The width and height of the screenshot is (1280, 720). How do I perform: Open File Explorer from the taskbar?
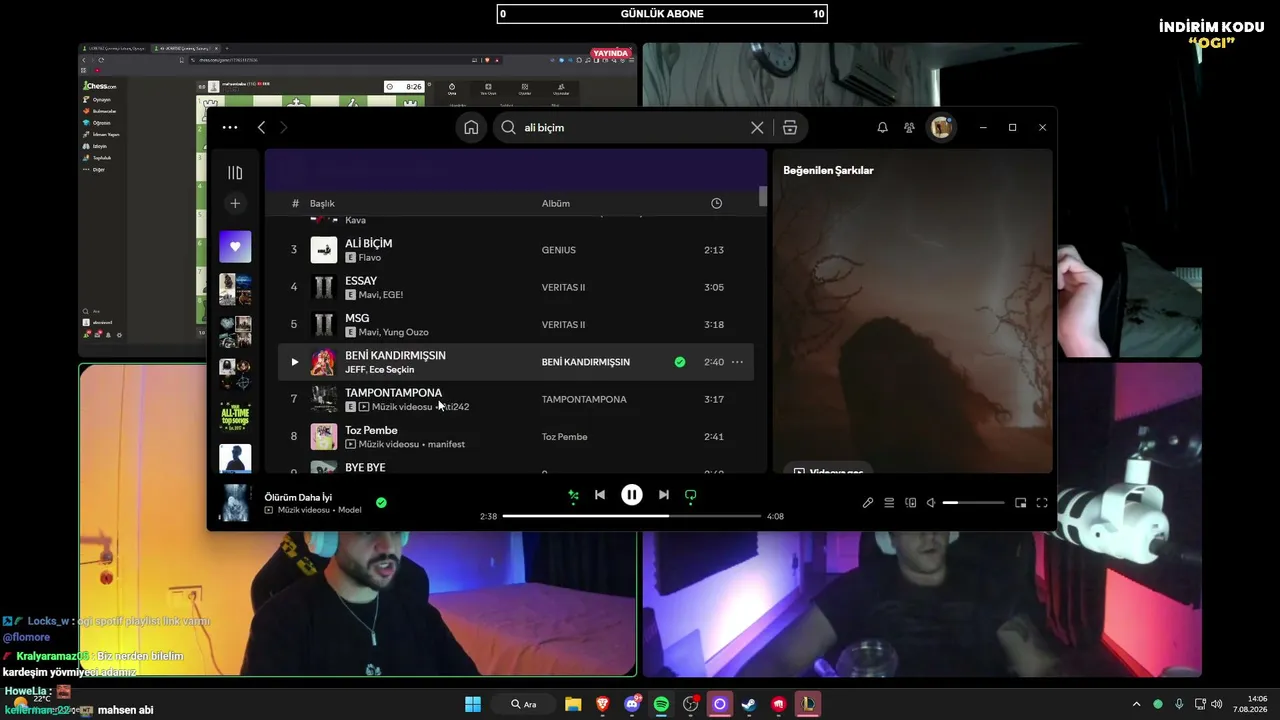573,704
